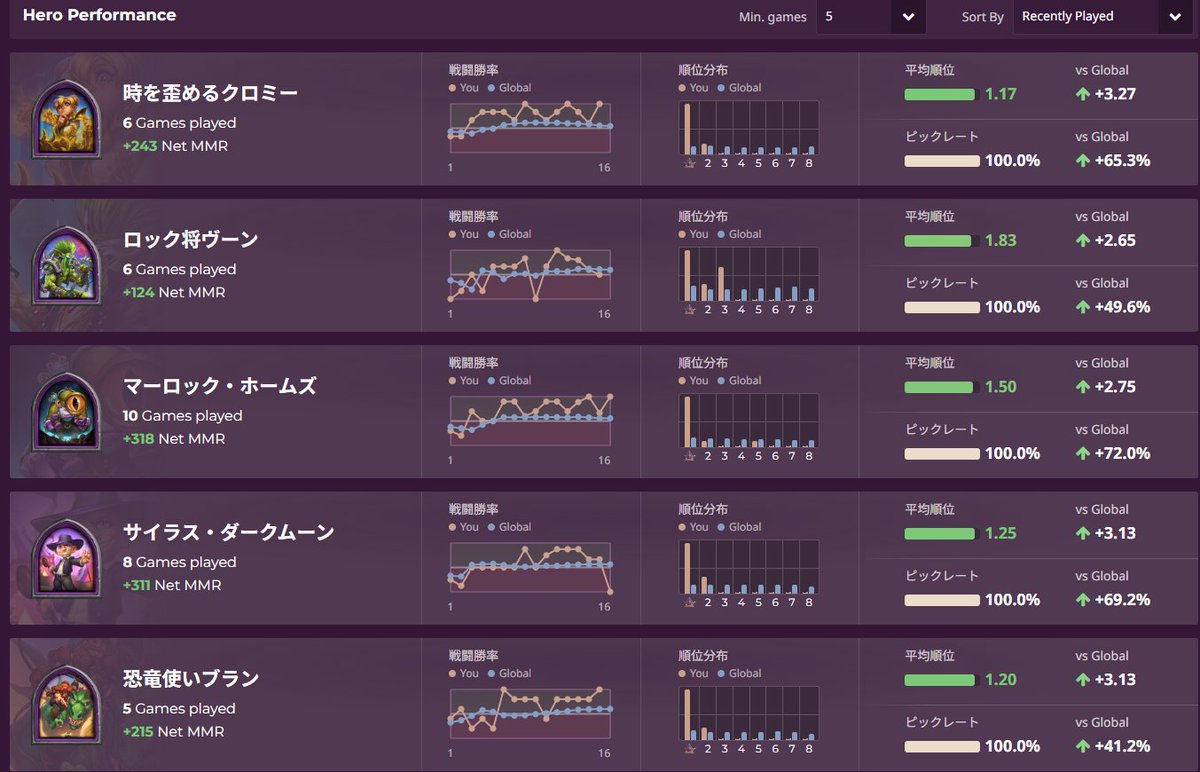
Task: Open the ロック将ヴーン hero name
Action: 190,239
